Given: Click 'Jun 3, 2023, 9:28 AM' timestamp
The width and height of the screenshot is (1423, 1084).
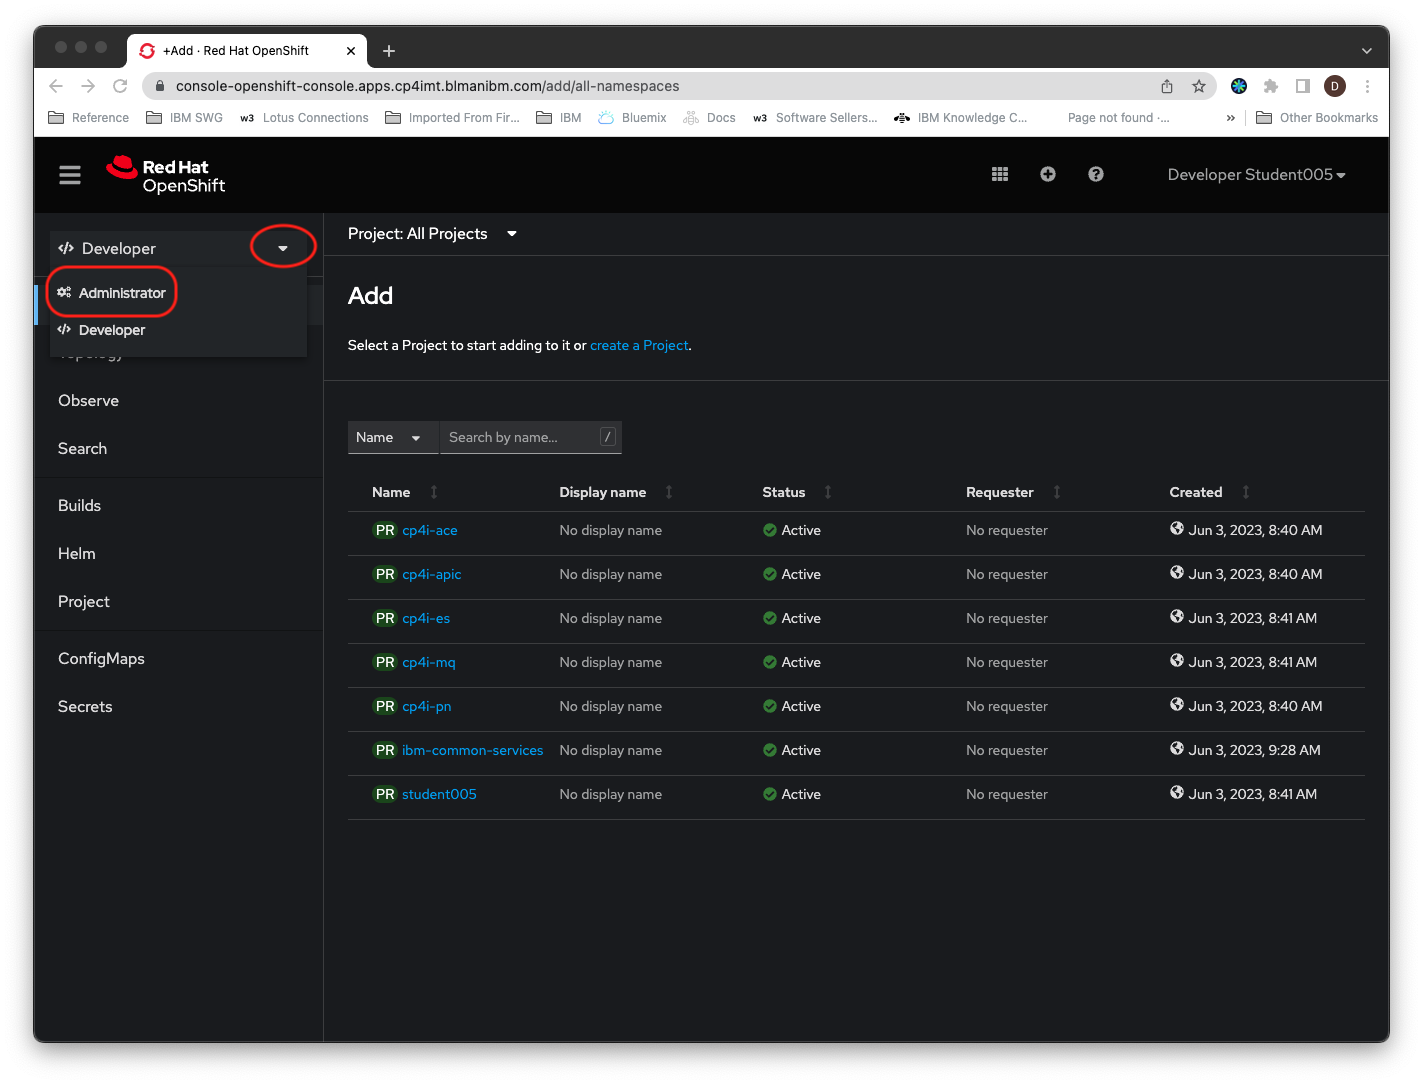Looking at the screenshot, I should click(x=1254, y=751).
